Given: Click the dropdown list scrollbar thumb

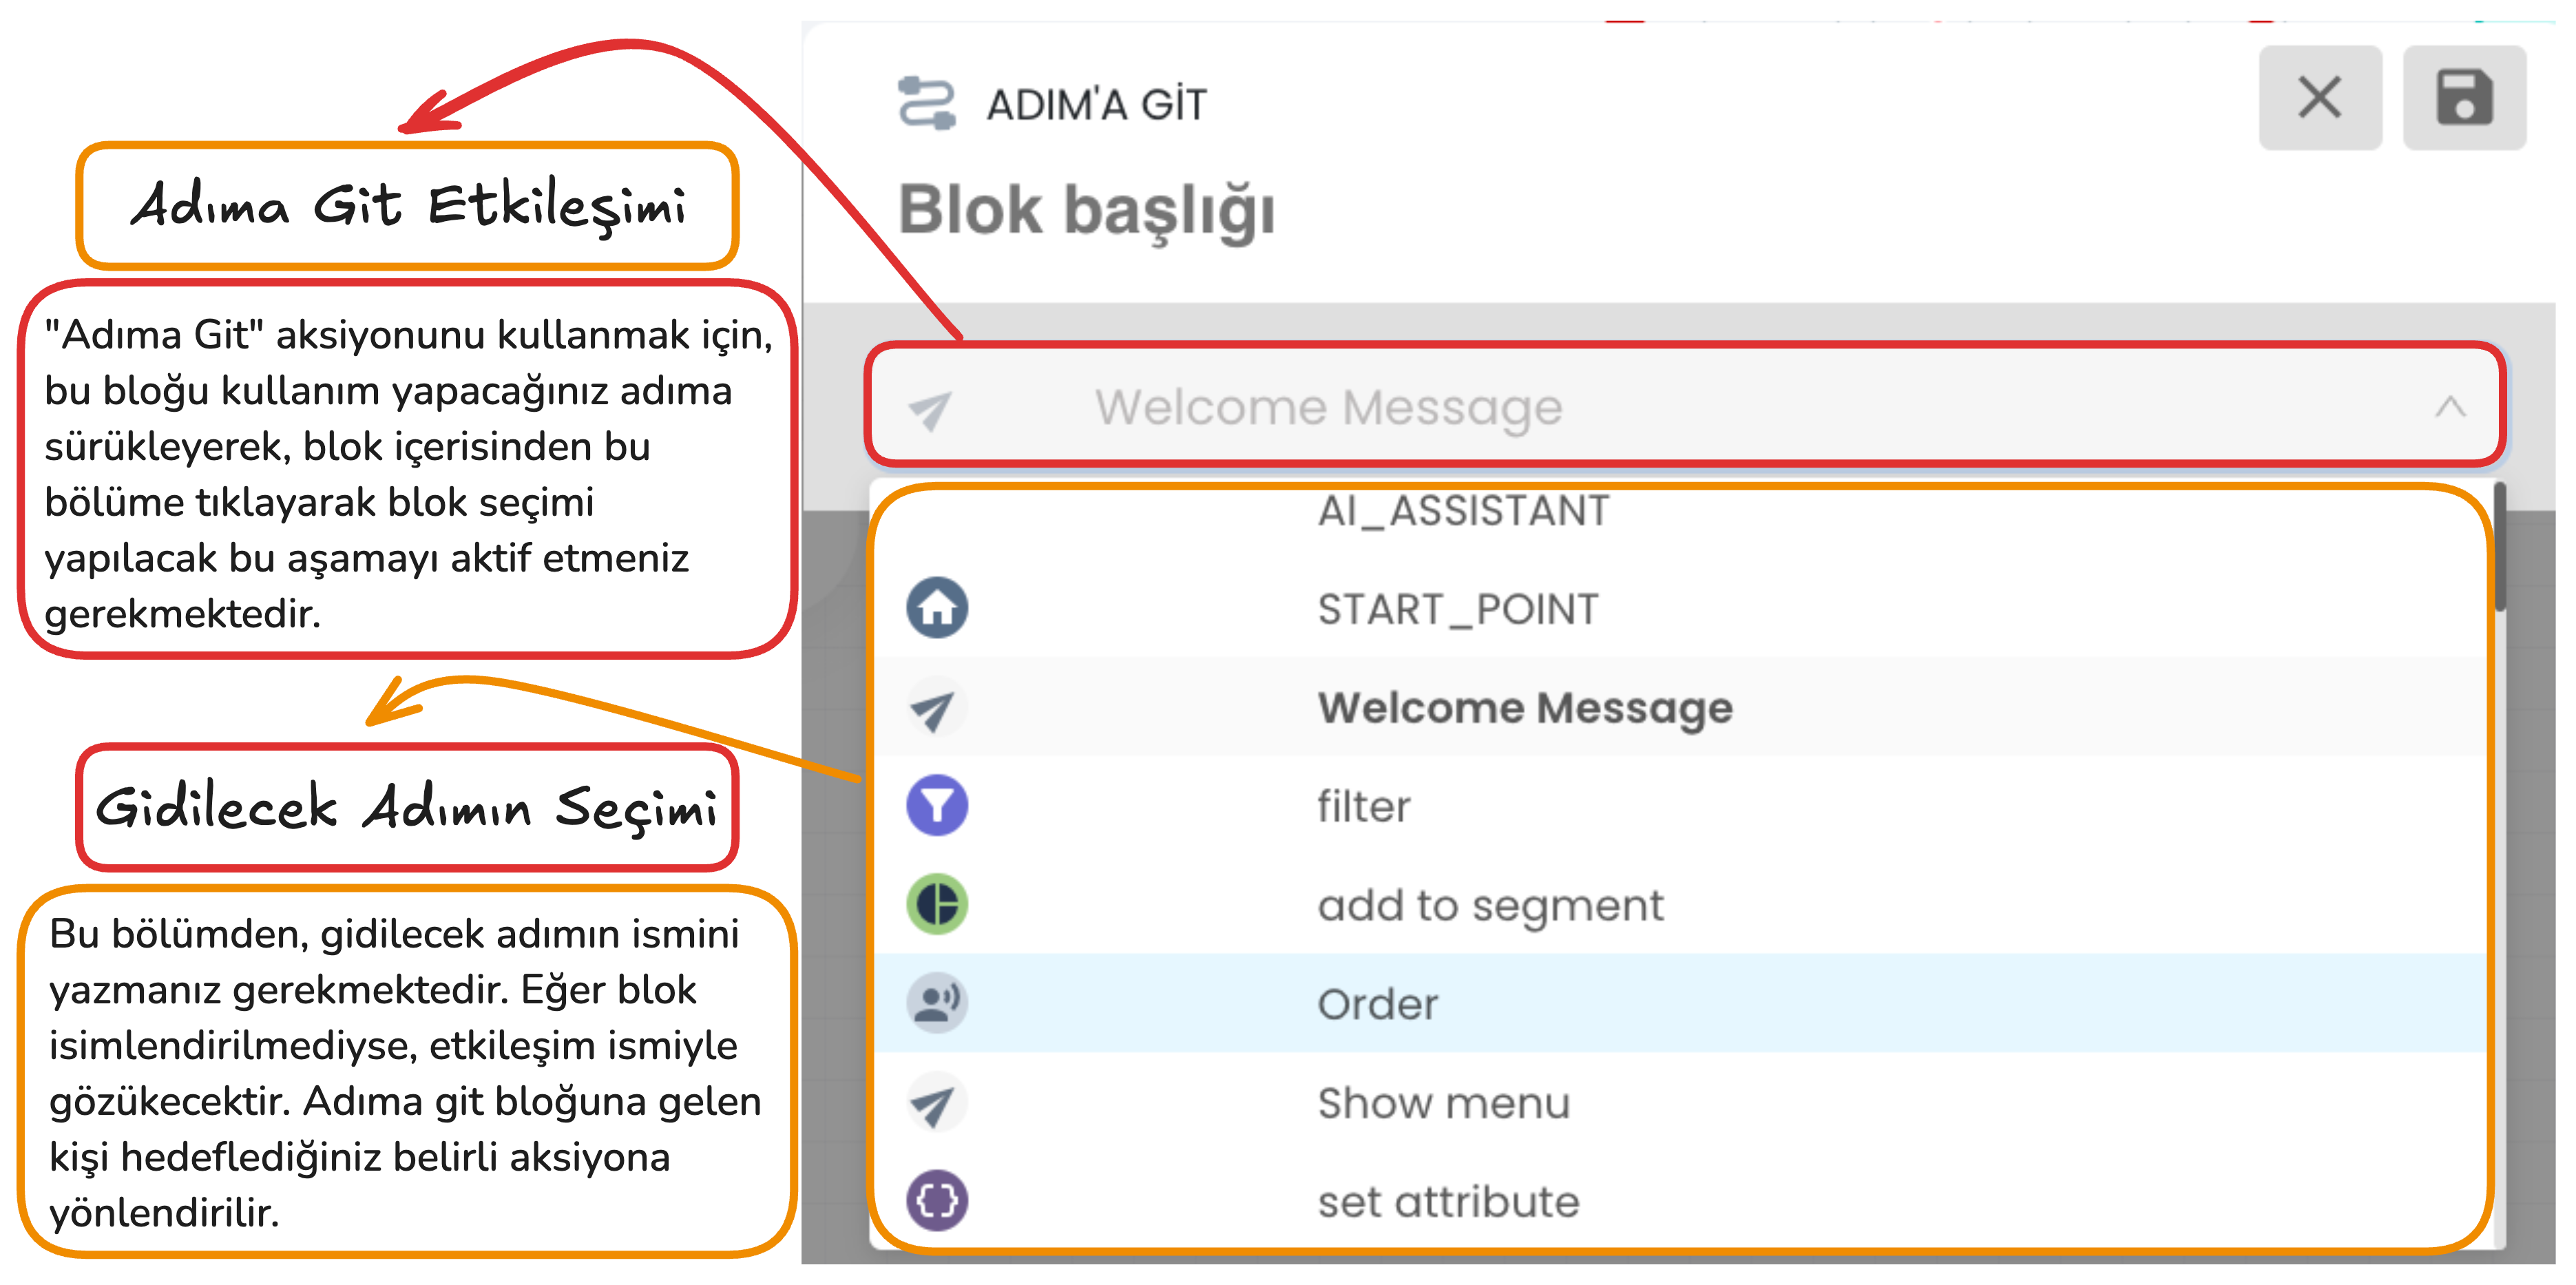Looking at the screenshot, I should tap(2500, 547).
